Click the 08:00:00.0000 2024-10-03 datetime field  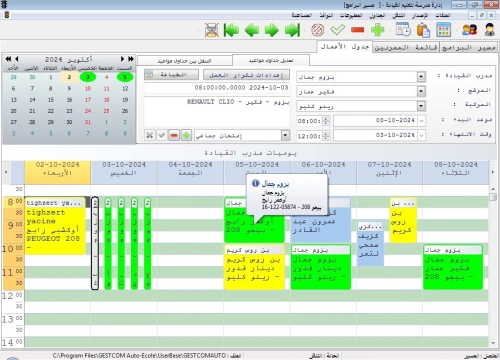(x=217, y=88)
